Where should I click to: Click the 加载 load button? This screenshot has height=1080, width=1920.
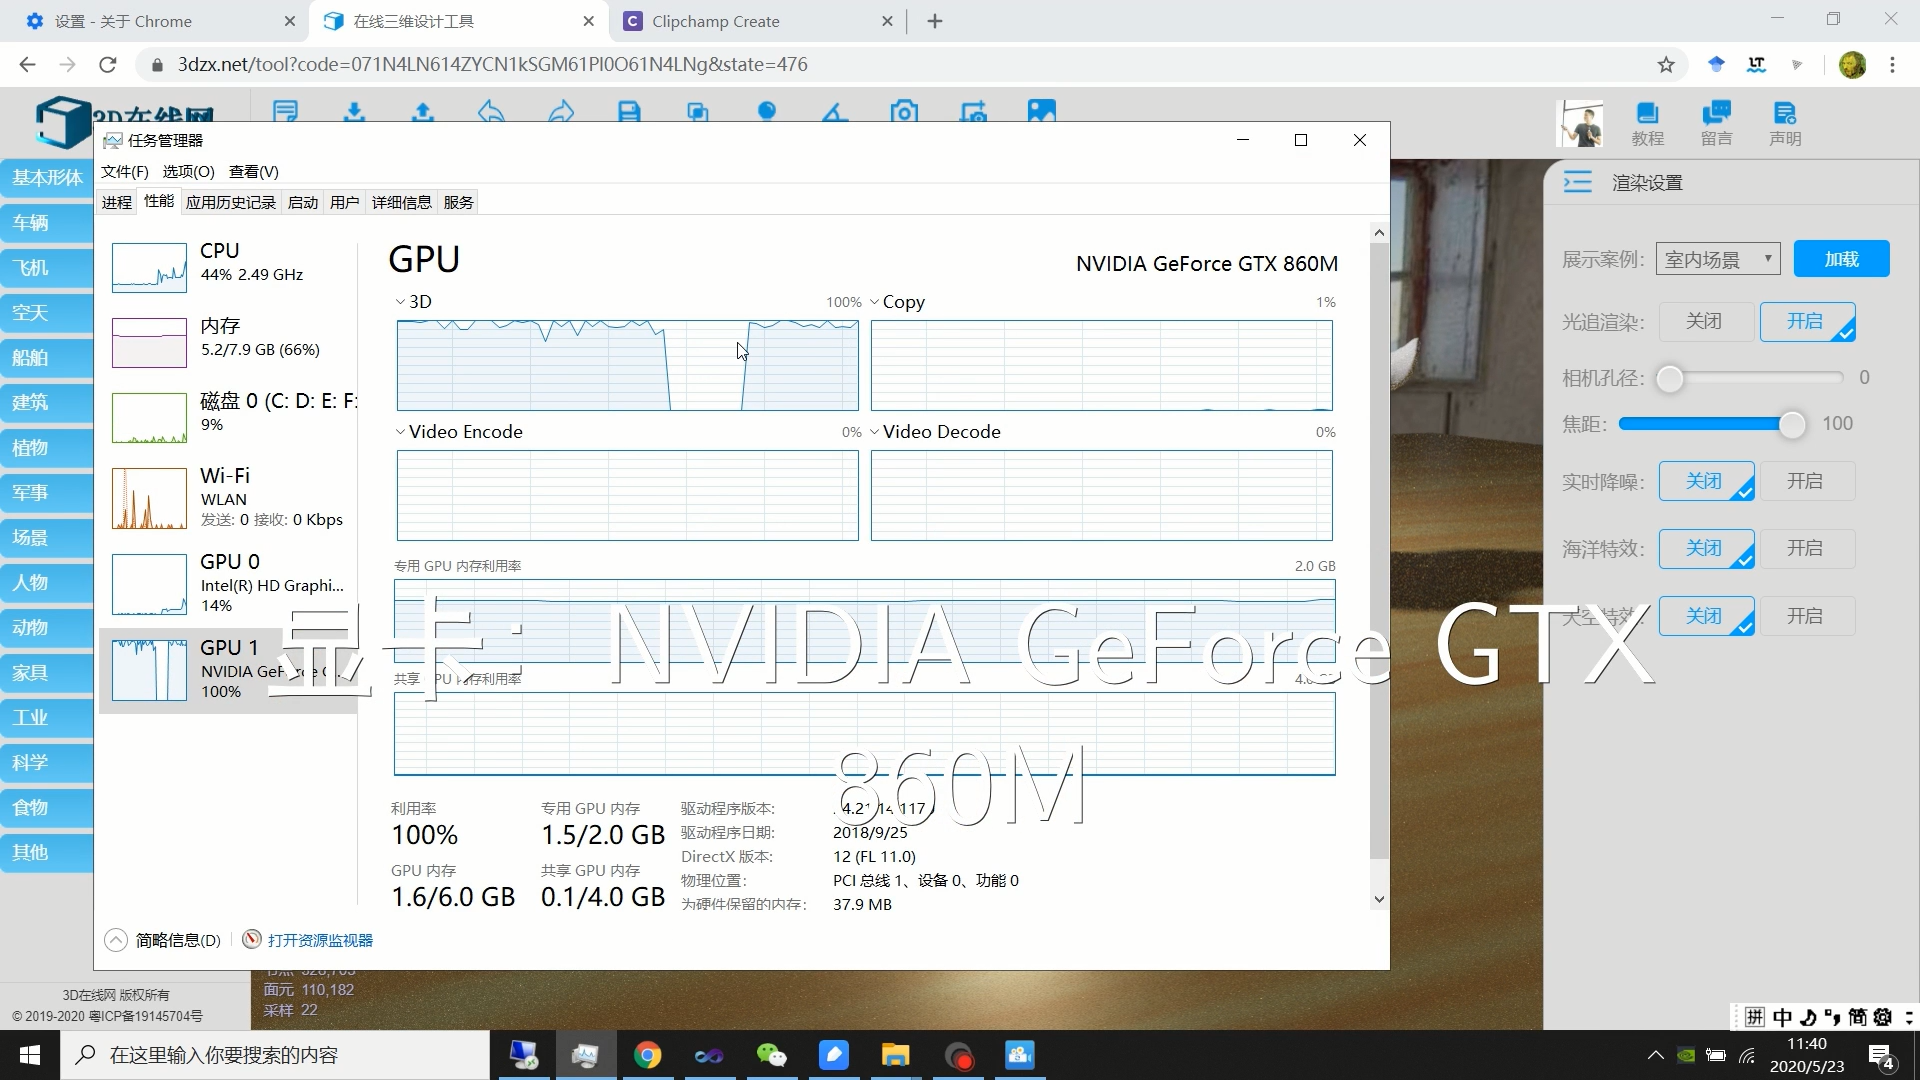(x=1841, y=259)
